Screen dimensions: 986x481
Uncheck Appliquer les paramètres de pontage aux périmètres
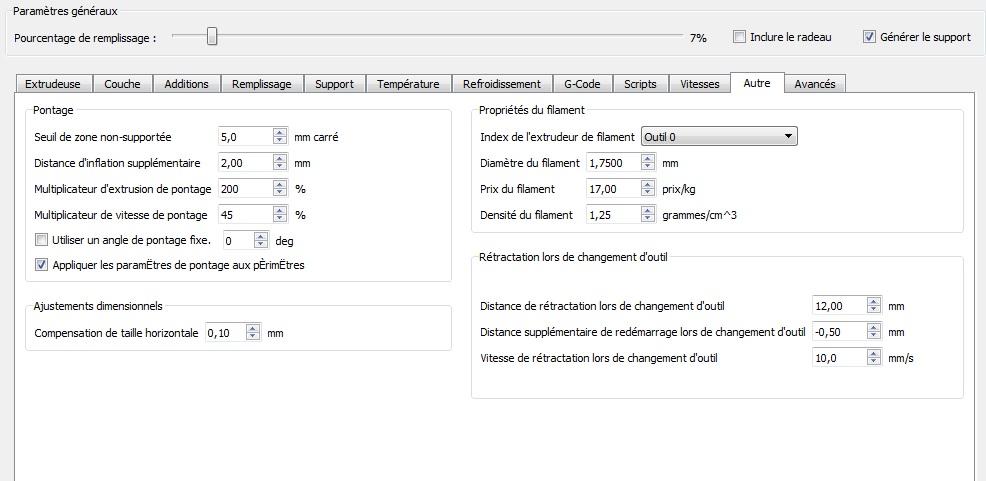point(42,265)
